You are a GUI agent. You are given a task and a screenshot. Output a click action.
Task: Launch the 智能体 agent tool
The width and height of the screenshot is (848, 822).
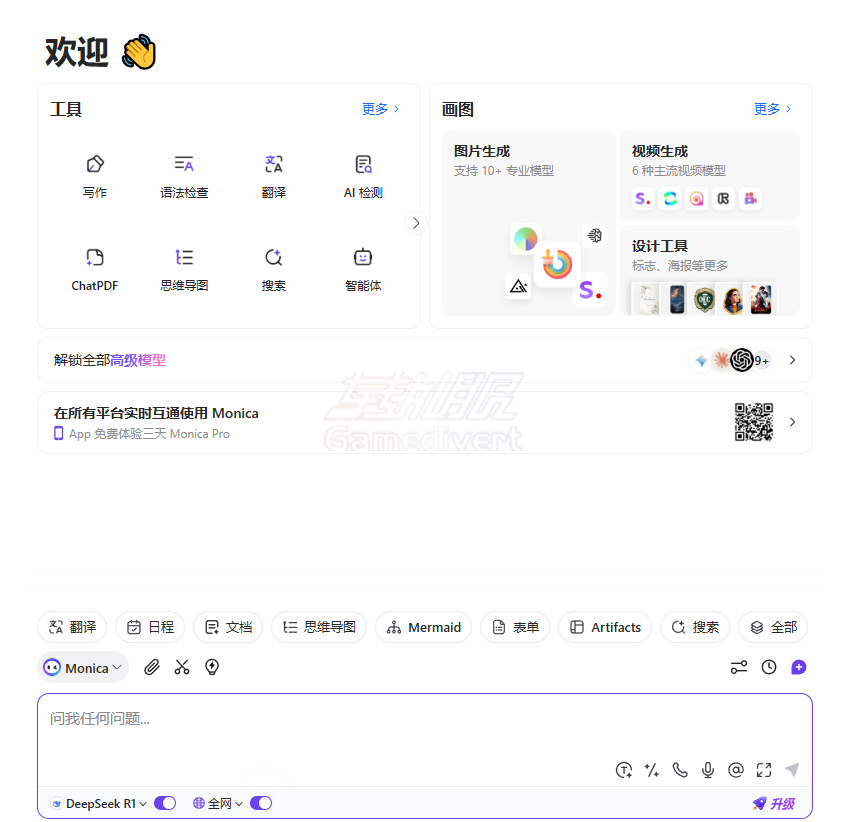coord(362,268)
